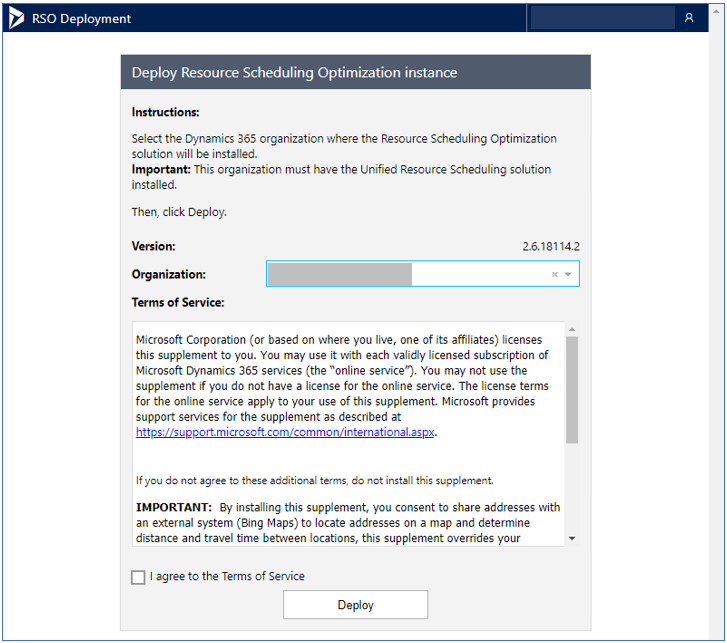Open the support.microsoft.com international link

(x=285, y=432)
